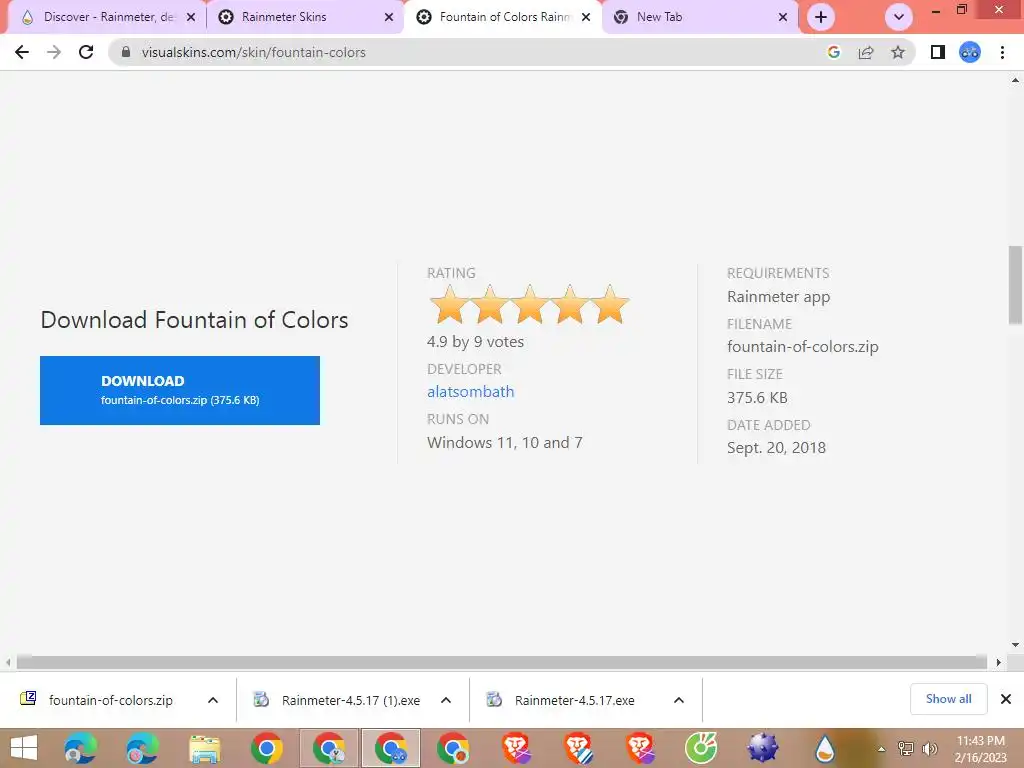Open the green circular app in the taskbar
This screenshot has height=768, width=1024.
pos(701,748)
